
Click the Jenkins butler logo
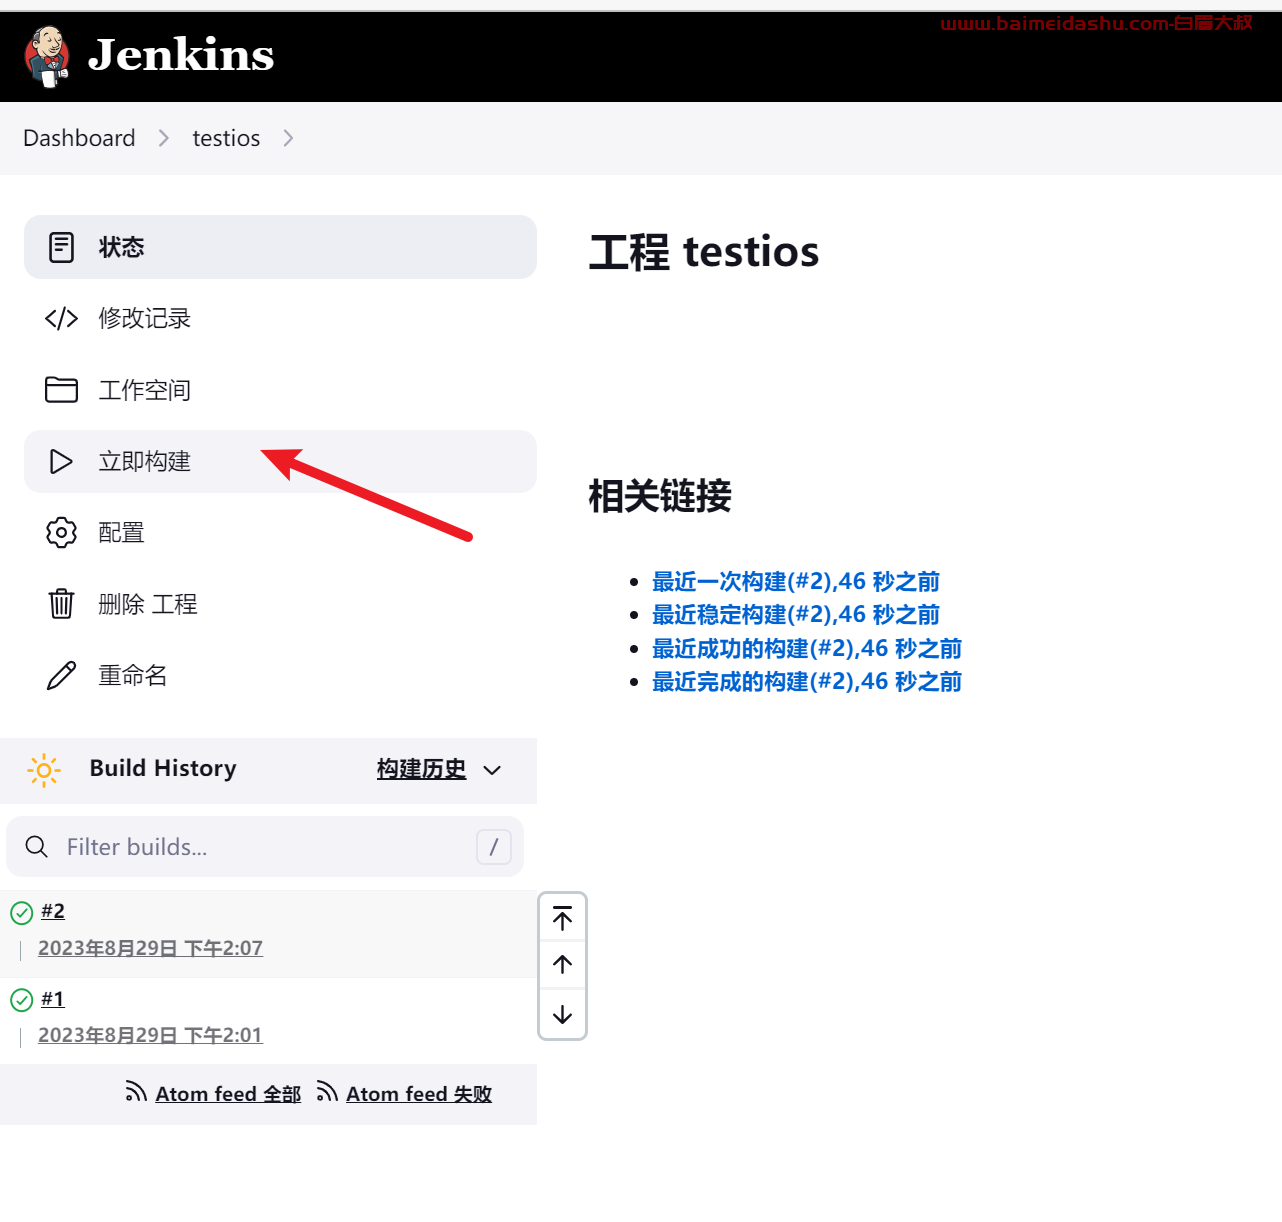47,56
